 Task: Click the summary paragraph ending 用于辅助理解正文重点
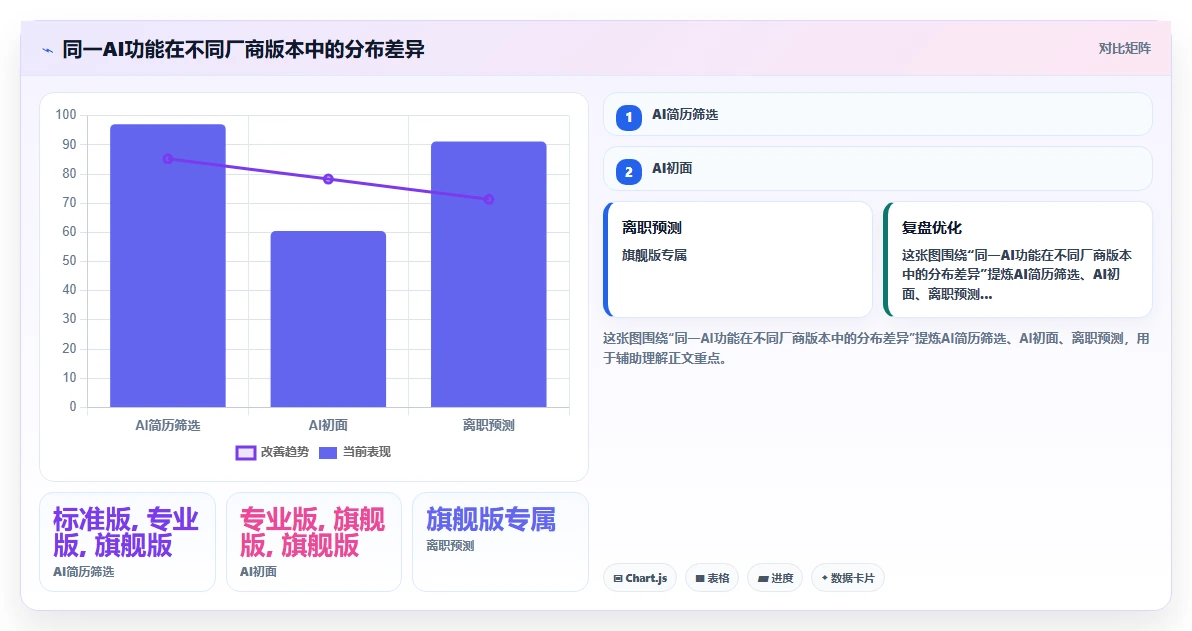point(877,348)
